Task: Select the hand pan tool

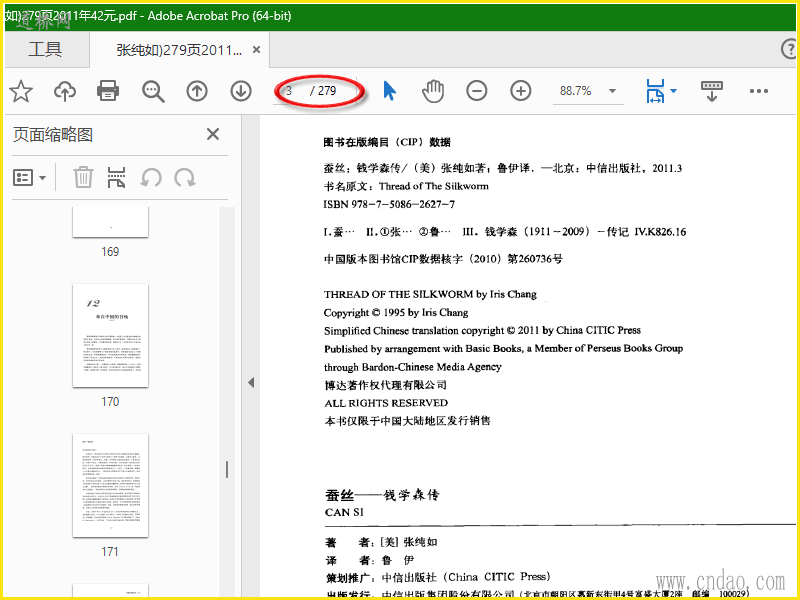Action: (x=433, y=91)
